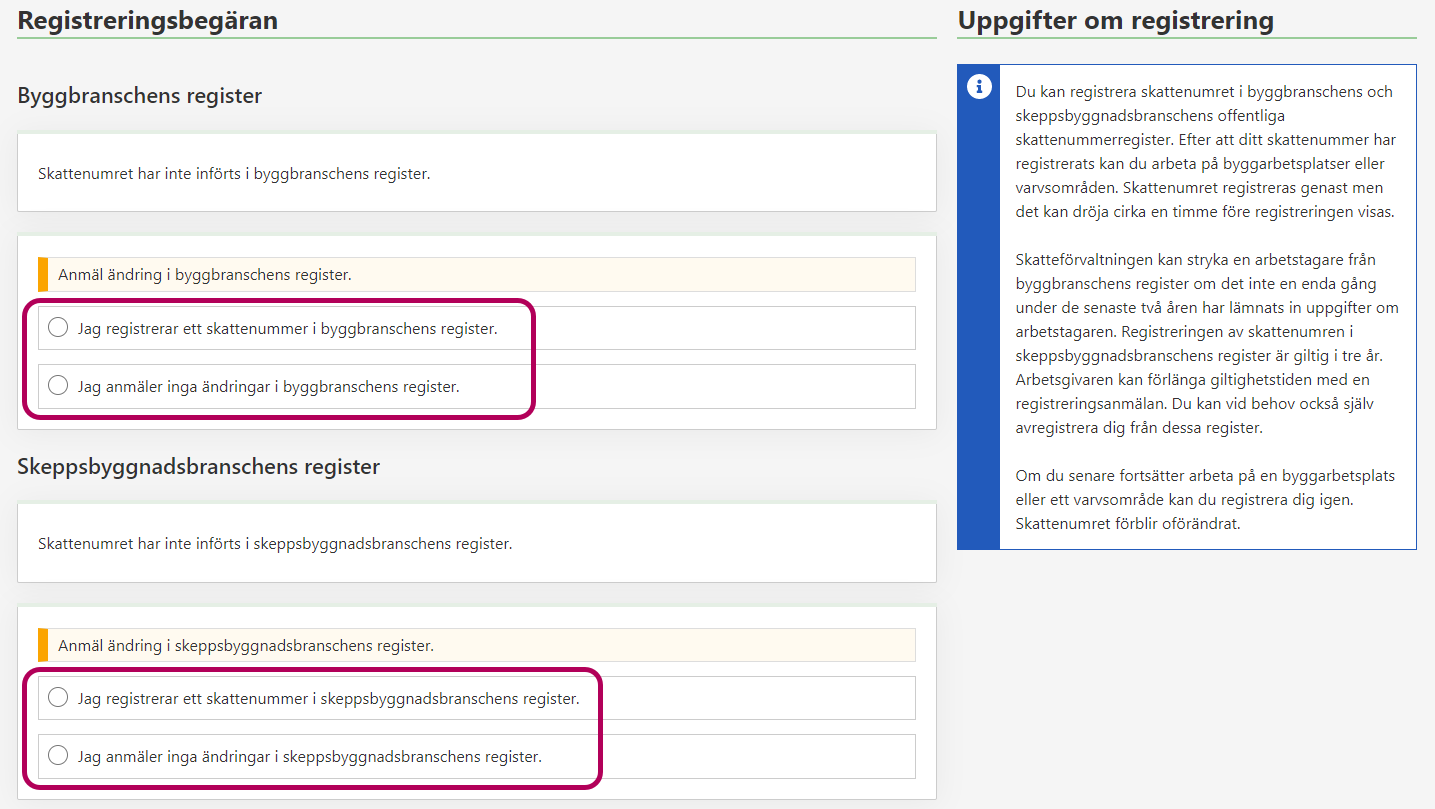Screen dimensions: 1435x809
Task: Click the green divider line under 'Registreringsbegäran'
Action: [x=477, y=38]
